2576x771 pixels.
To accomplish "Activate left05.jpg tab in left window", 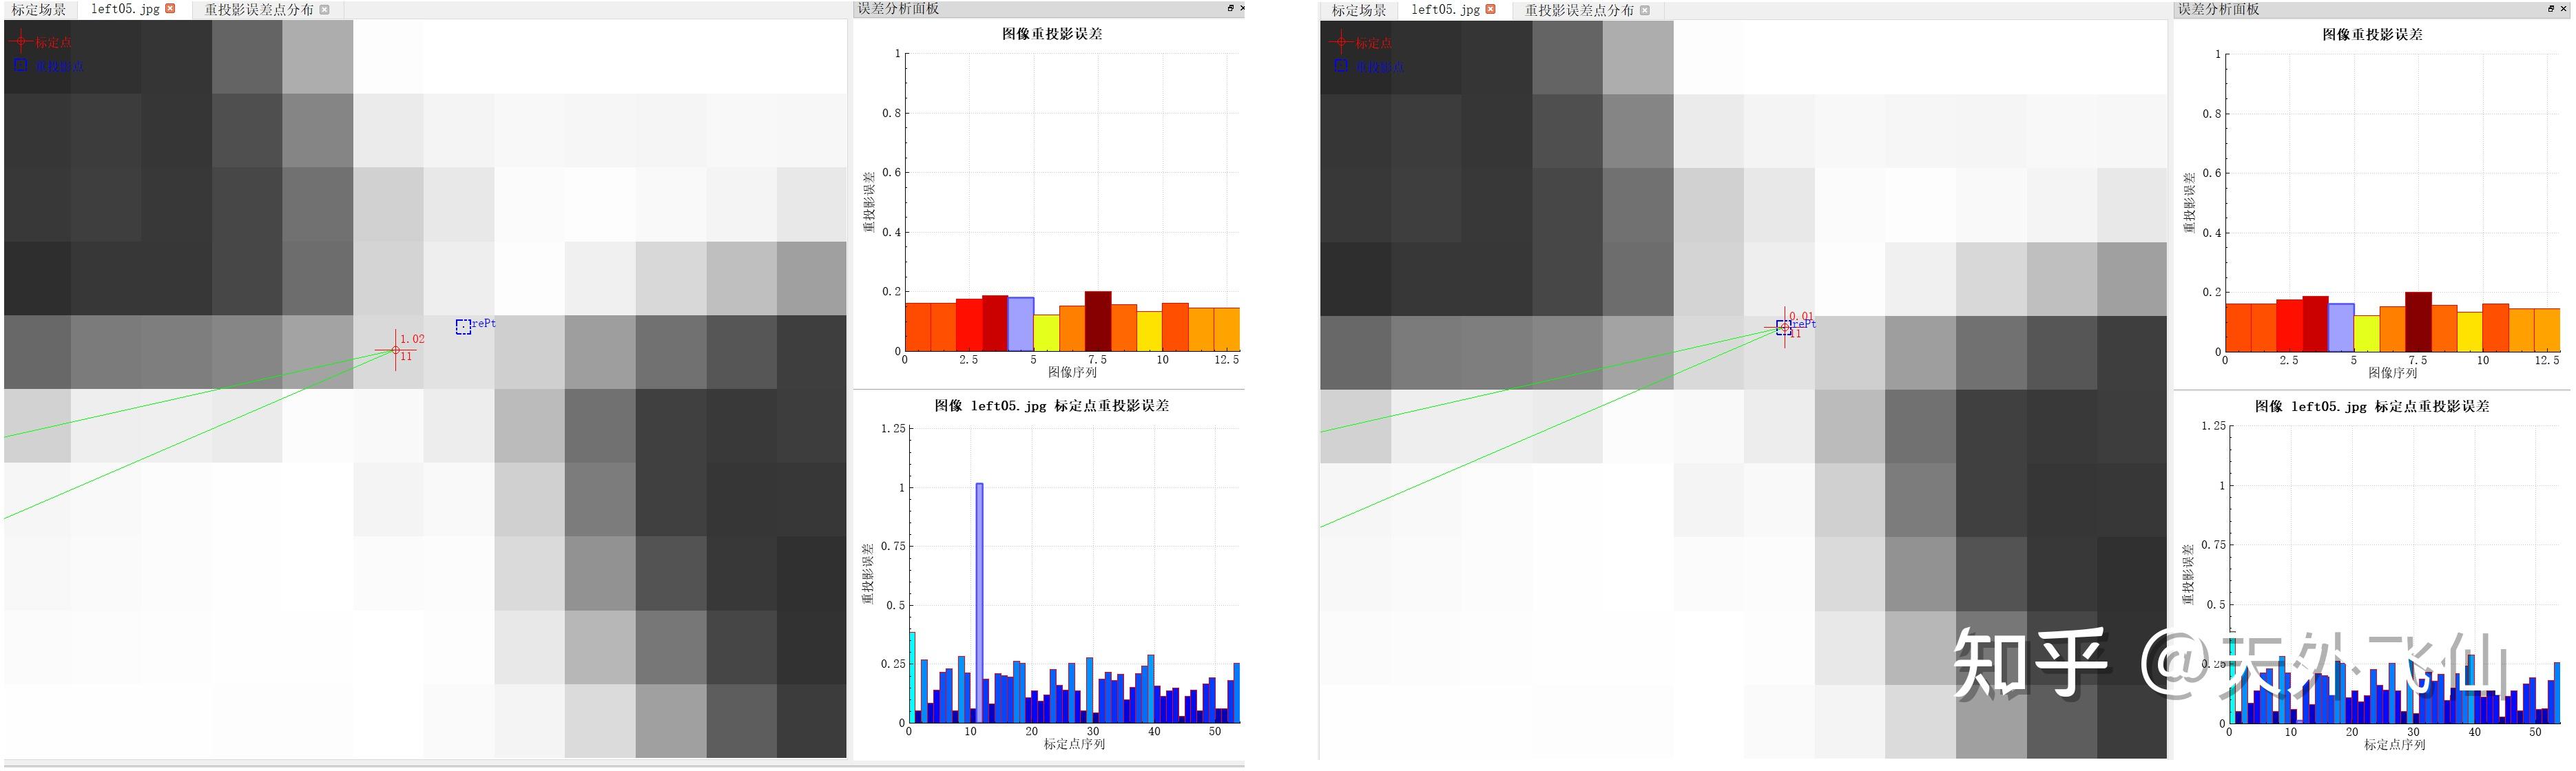I will pos(125,9).
